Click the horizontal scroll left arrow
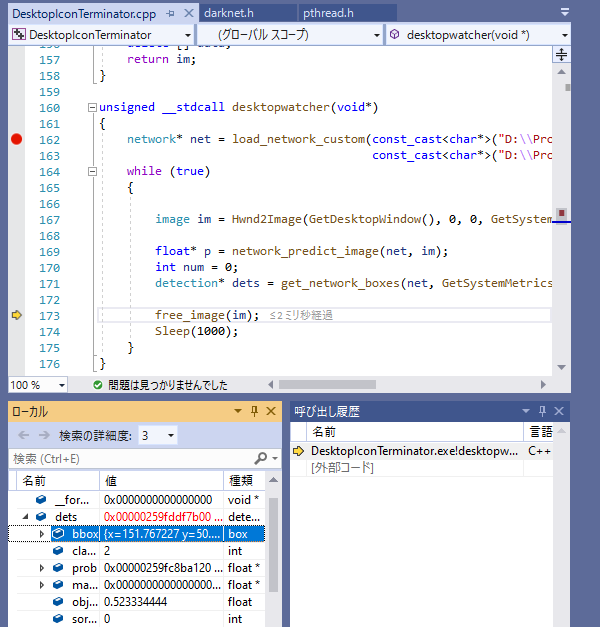This screenshot has width=600, height=627. click(x=271, y=385)
